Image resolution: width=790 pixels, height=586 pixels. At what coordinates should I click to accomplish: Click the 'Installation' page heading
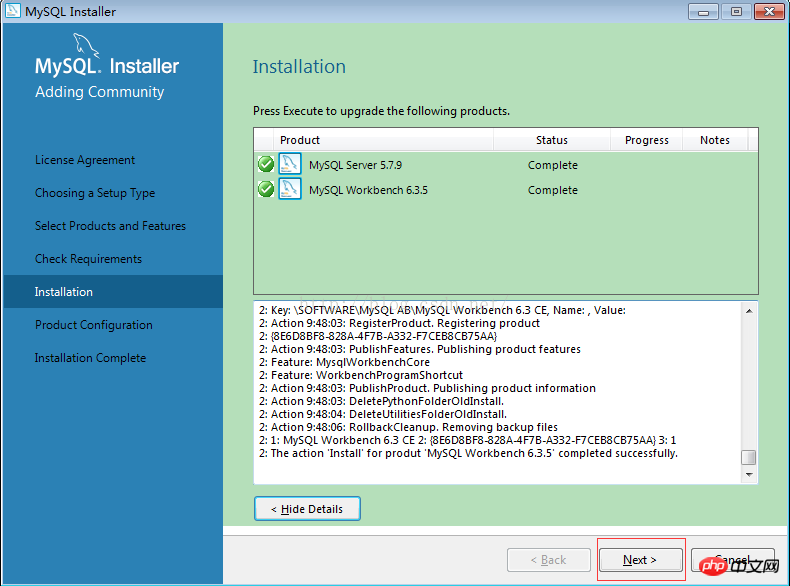tap(299, 67)
